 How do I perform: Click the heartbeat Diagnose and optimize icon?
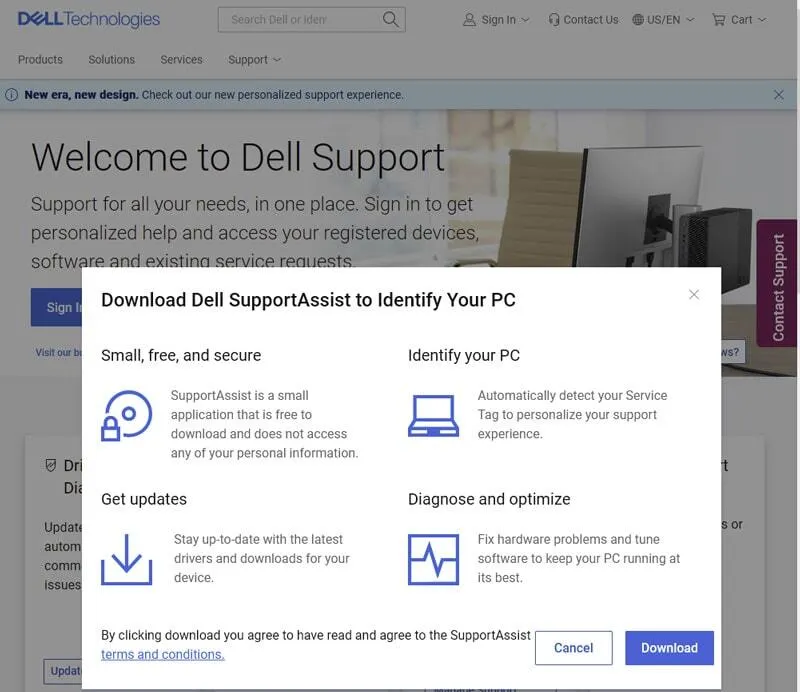pyautogui.click(x=433, y=559)
